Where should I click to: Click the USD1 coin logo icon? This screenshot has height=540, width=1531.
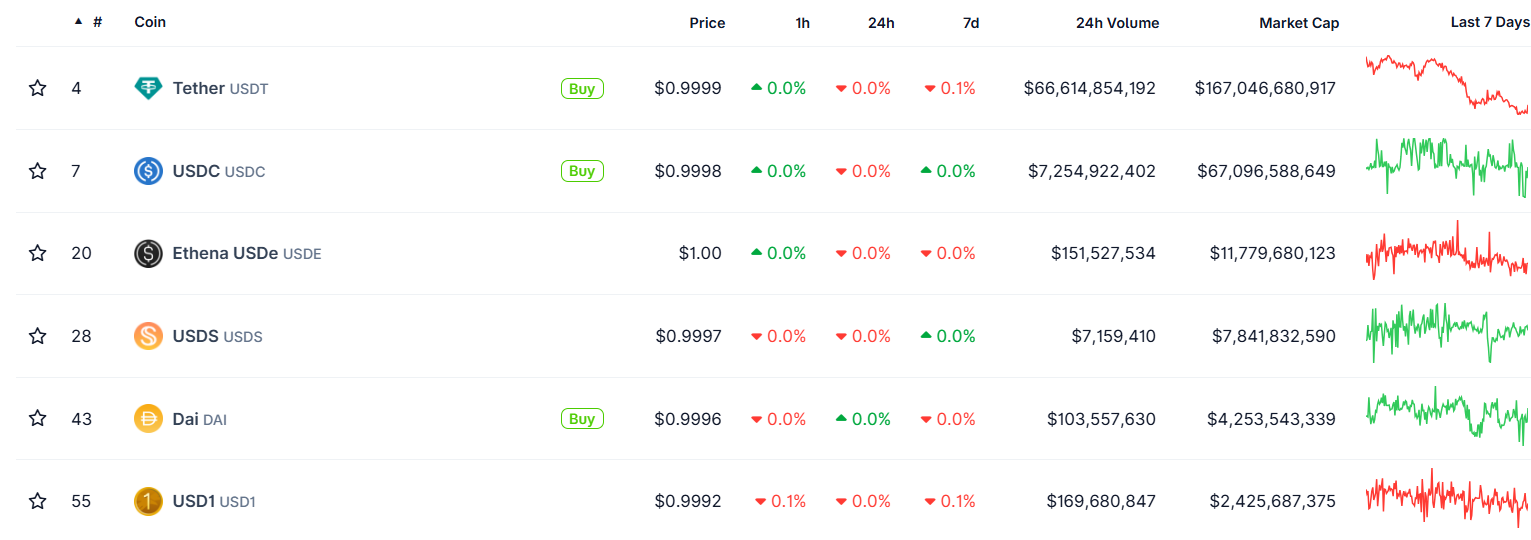pyautogui.click(x=148, y=501)
